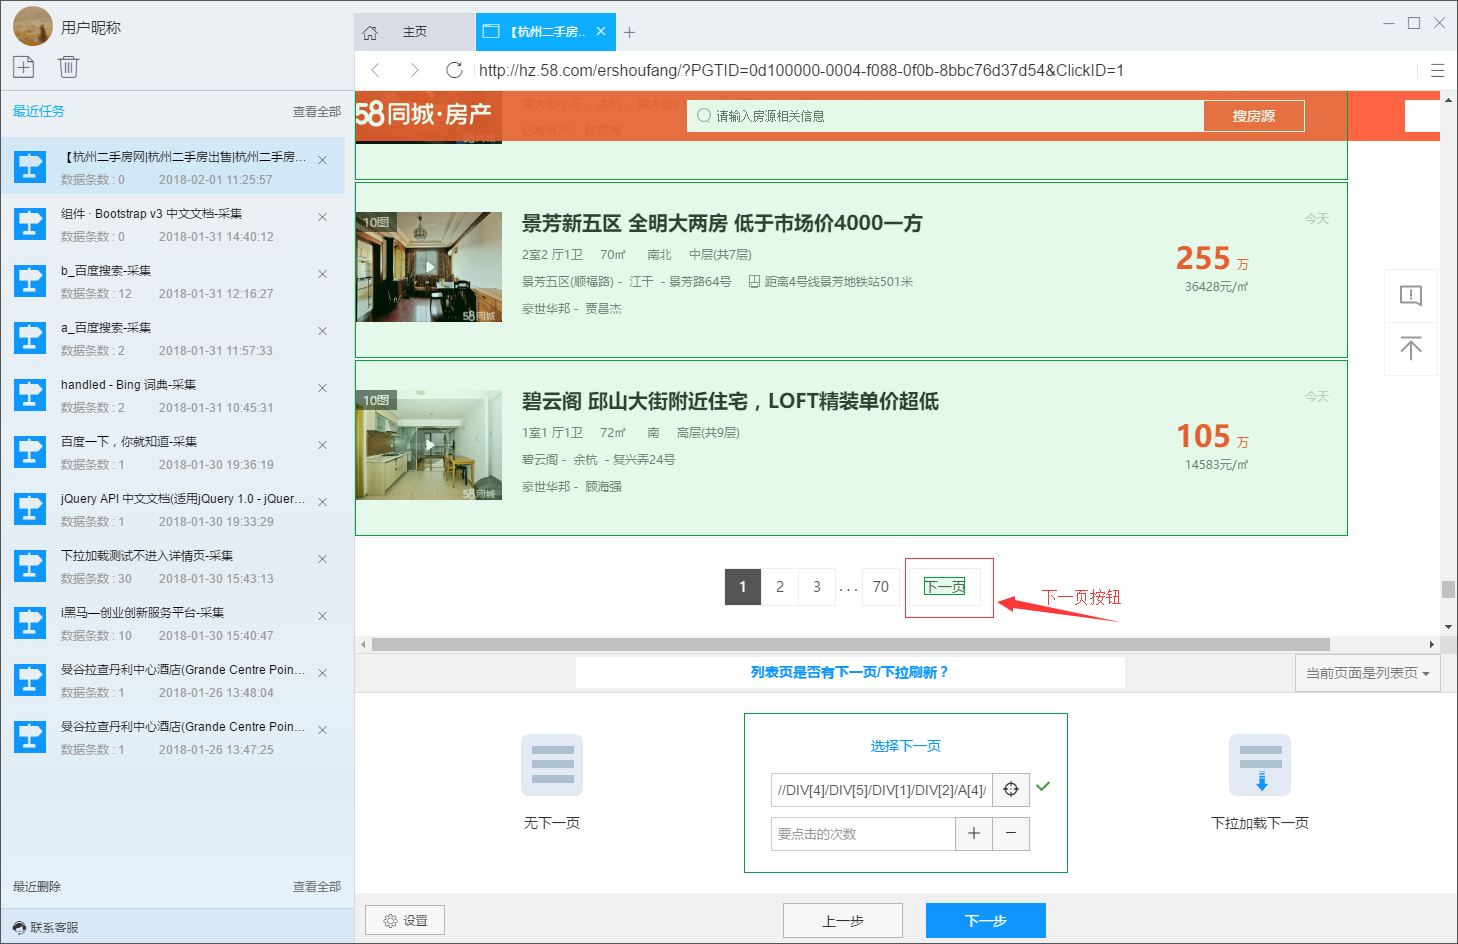The height and width of the screenshot is (944, 1458).
Task: Open the 碧云阁 listing thumbnail
Action: [x=429, y=445]
